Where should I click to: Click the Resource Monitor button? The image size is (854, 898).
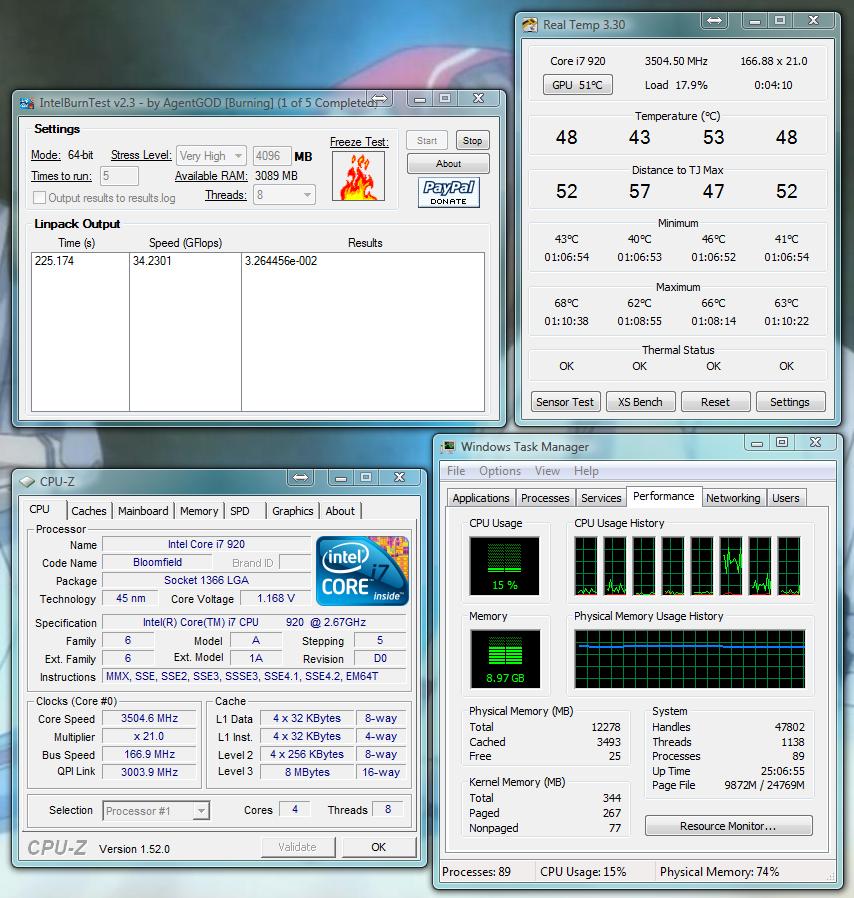tap(728, 826)
